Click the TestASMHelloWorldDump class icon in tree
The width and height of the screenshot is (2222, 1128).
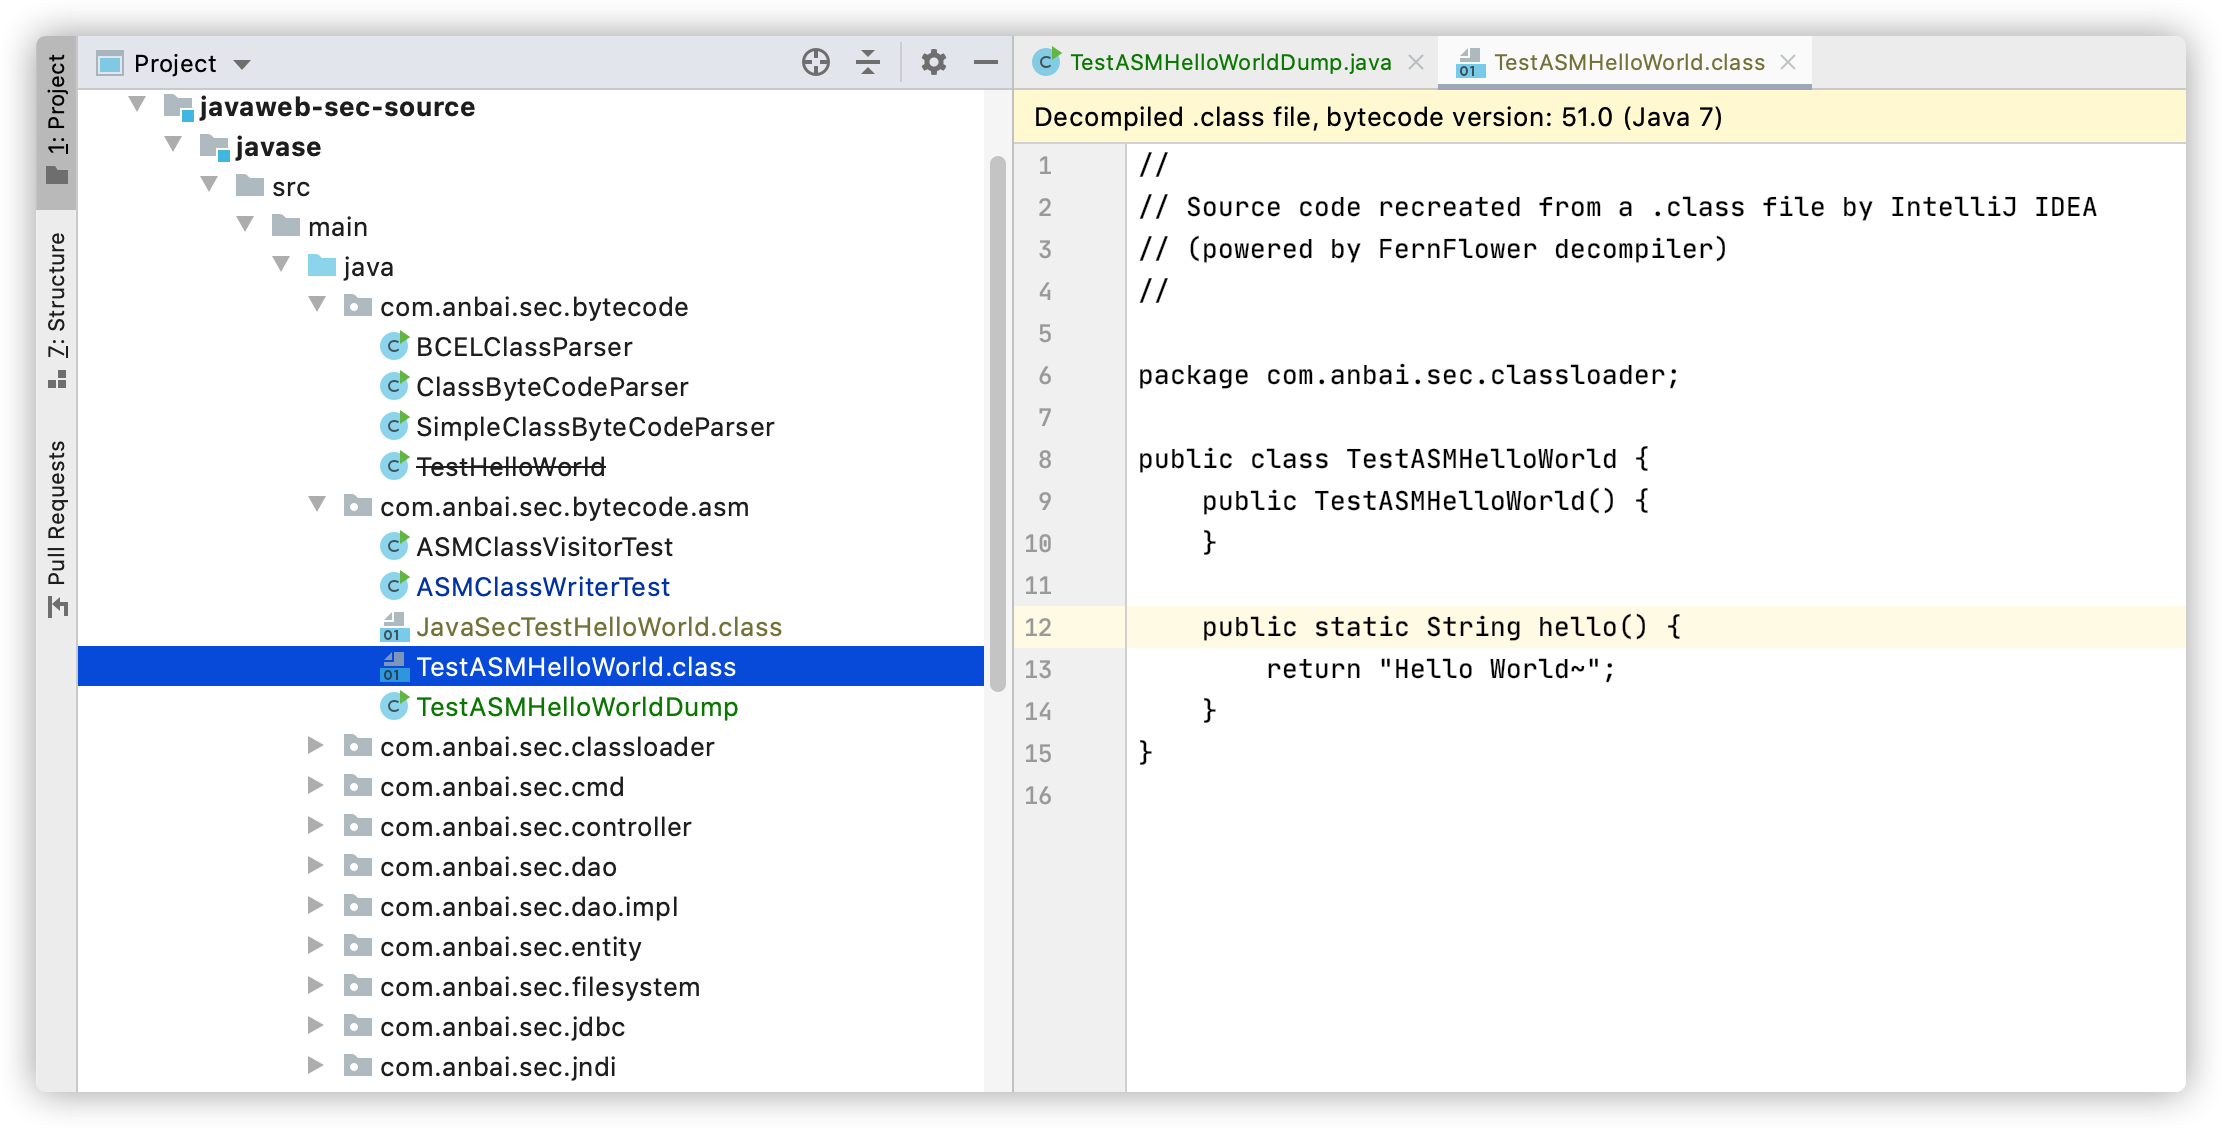tap(395, 707)
